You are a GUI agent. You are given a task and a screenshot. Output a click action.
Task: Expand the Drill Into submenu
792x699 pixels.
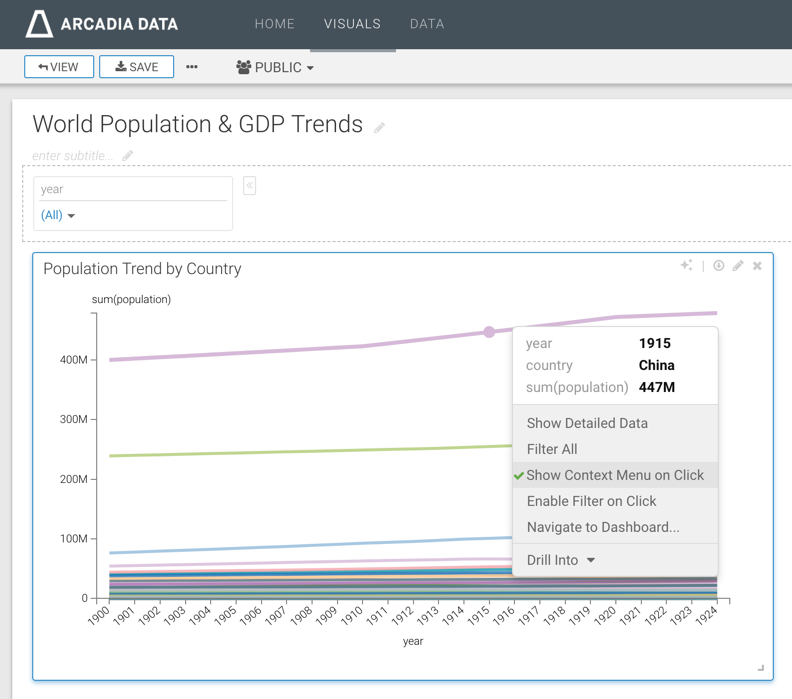561,560
